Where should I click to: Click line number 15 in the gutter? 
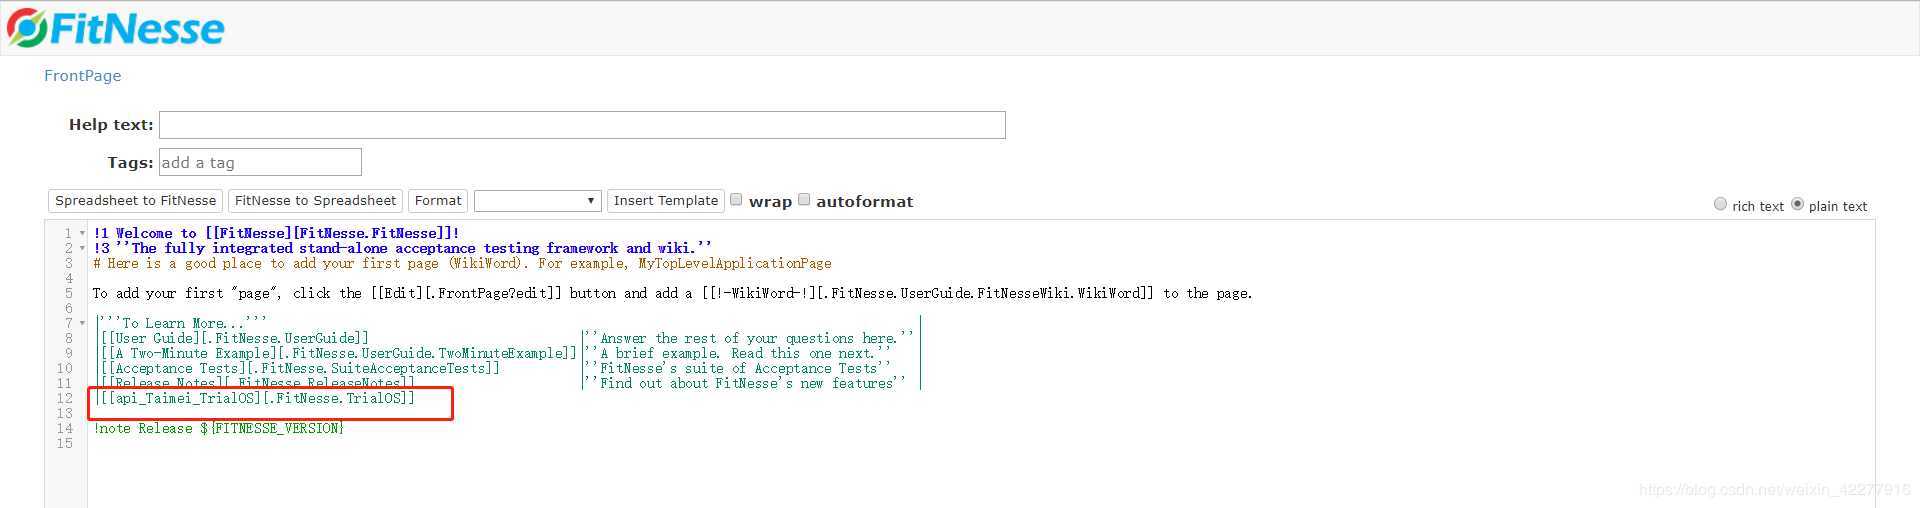tap(65, 443)
